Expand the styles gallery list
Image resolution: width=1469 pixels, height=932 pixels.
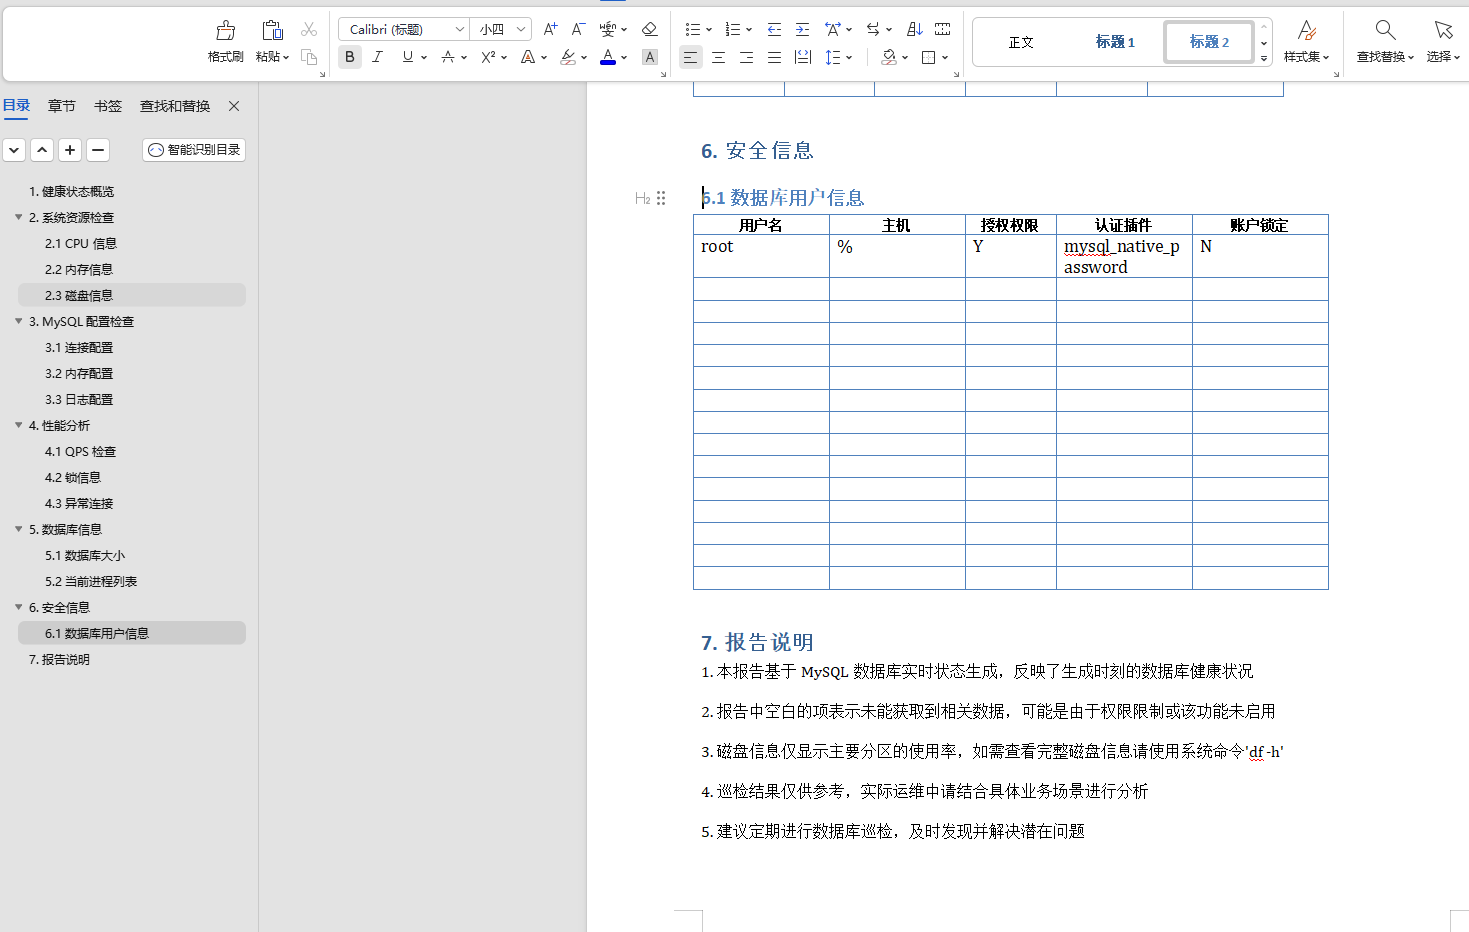tap(1264, 58)
